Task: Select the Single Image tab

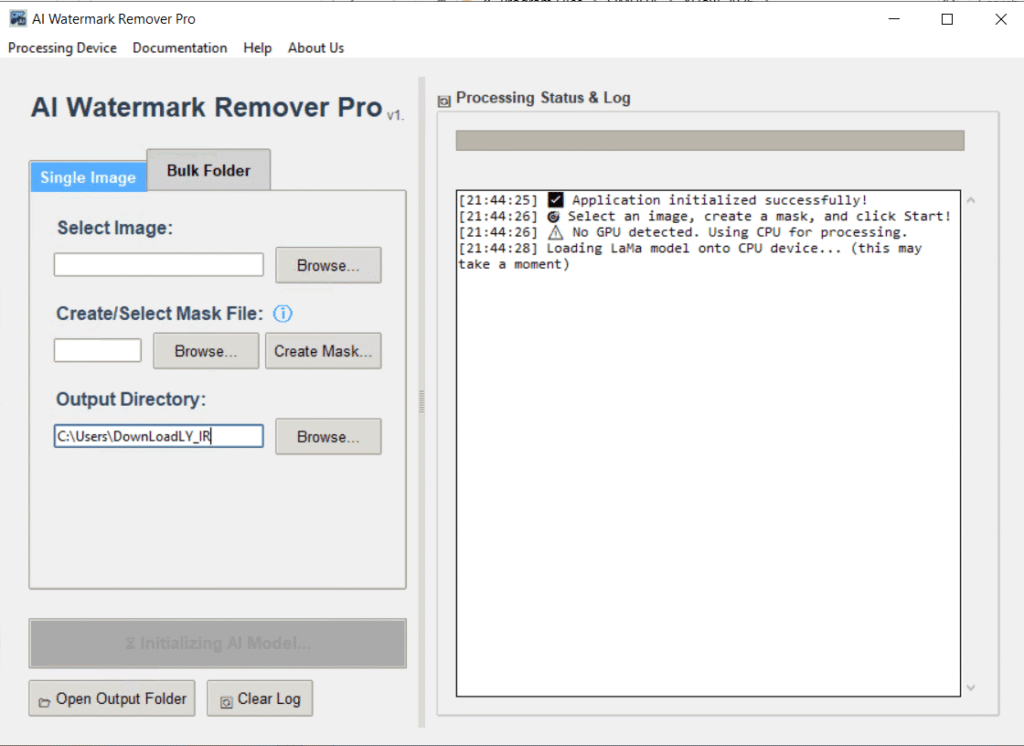Action: [x=88, y=177]
